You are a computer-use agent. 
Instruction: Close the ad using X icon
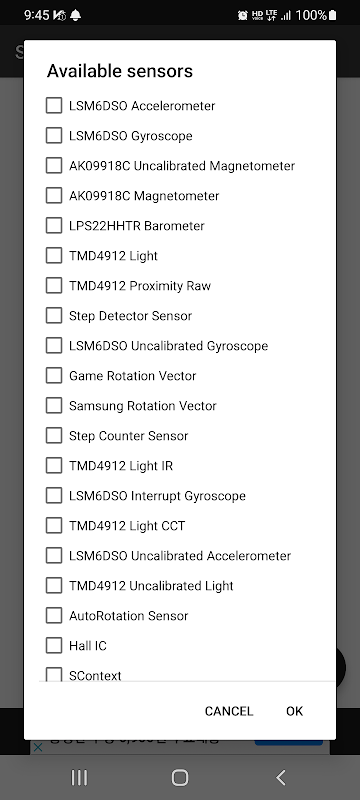point(37,747)
